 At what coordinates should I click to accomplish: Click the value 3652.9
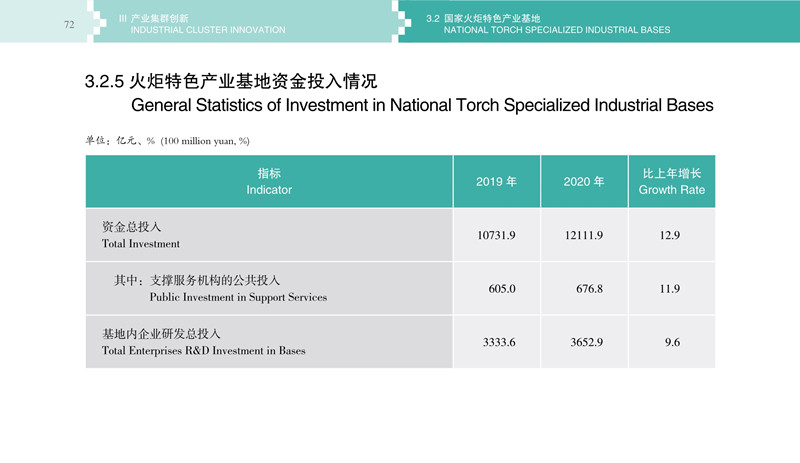[x=587, y=343]
